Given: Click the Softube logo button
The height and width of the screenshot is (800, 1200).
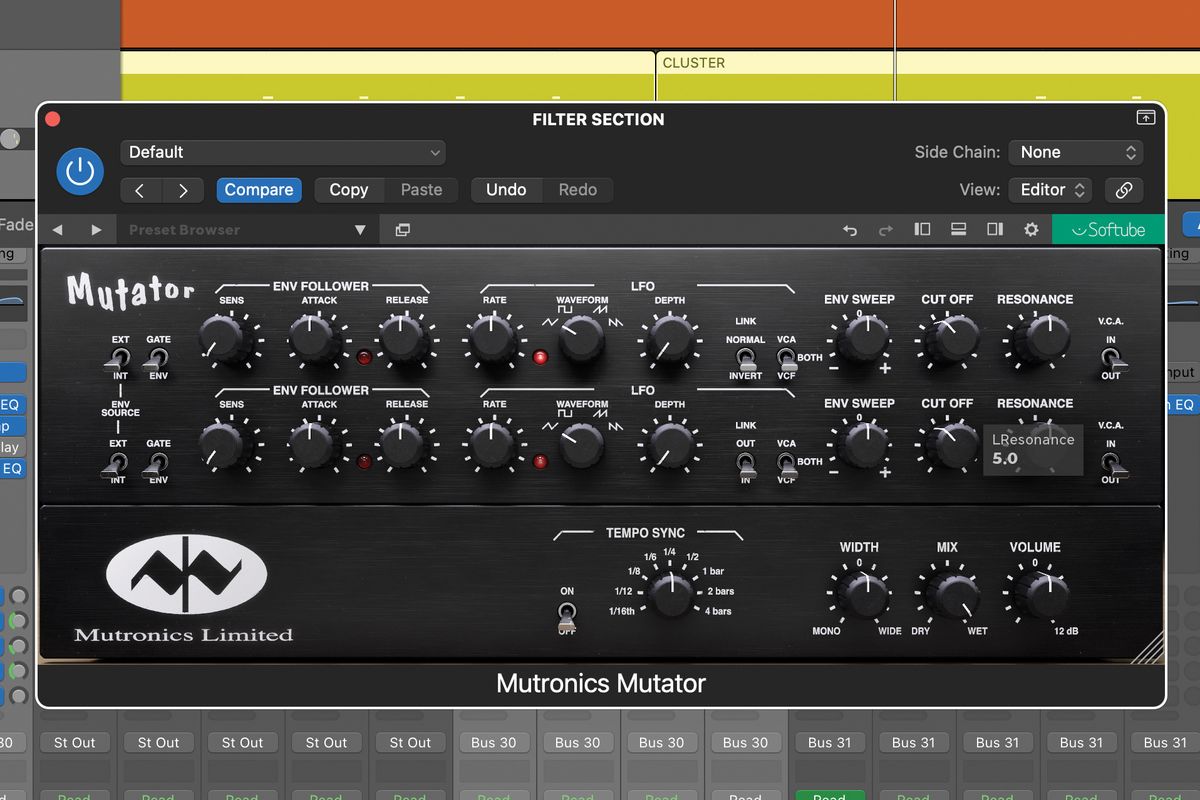Looking at the screenshot, I should [1108, 229].
